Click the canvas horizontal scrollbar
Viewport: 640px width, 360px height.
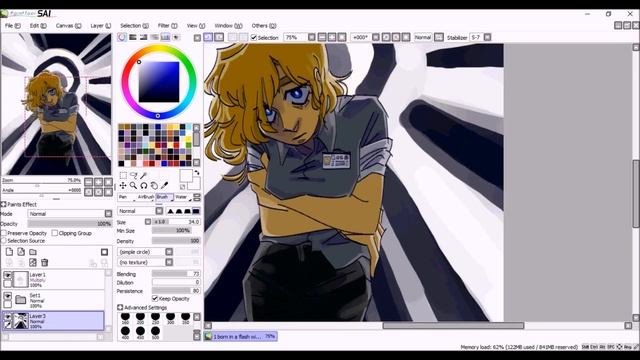(x=453, y=325)
